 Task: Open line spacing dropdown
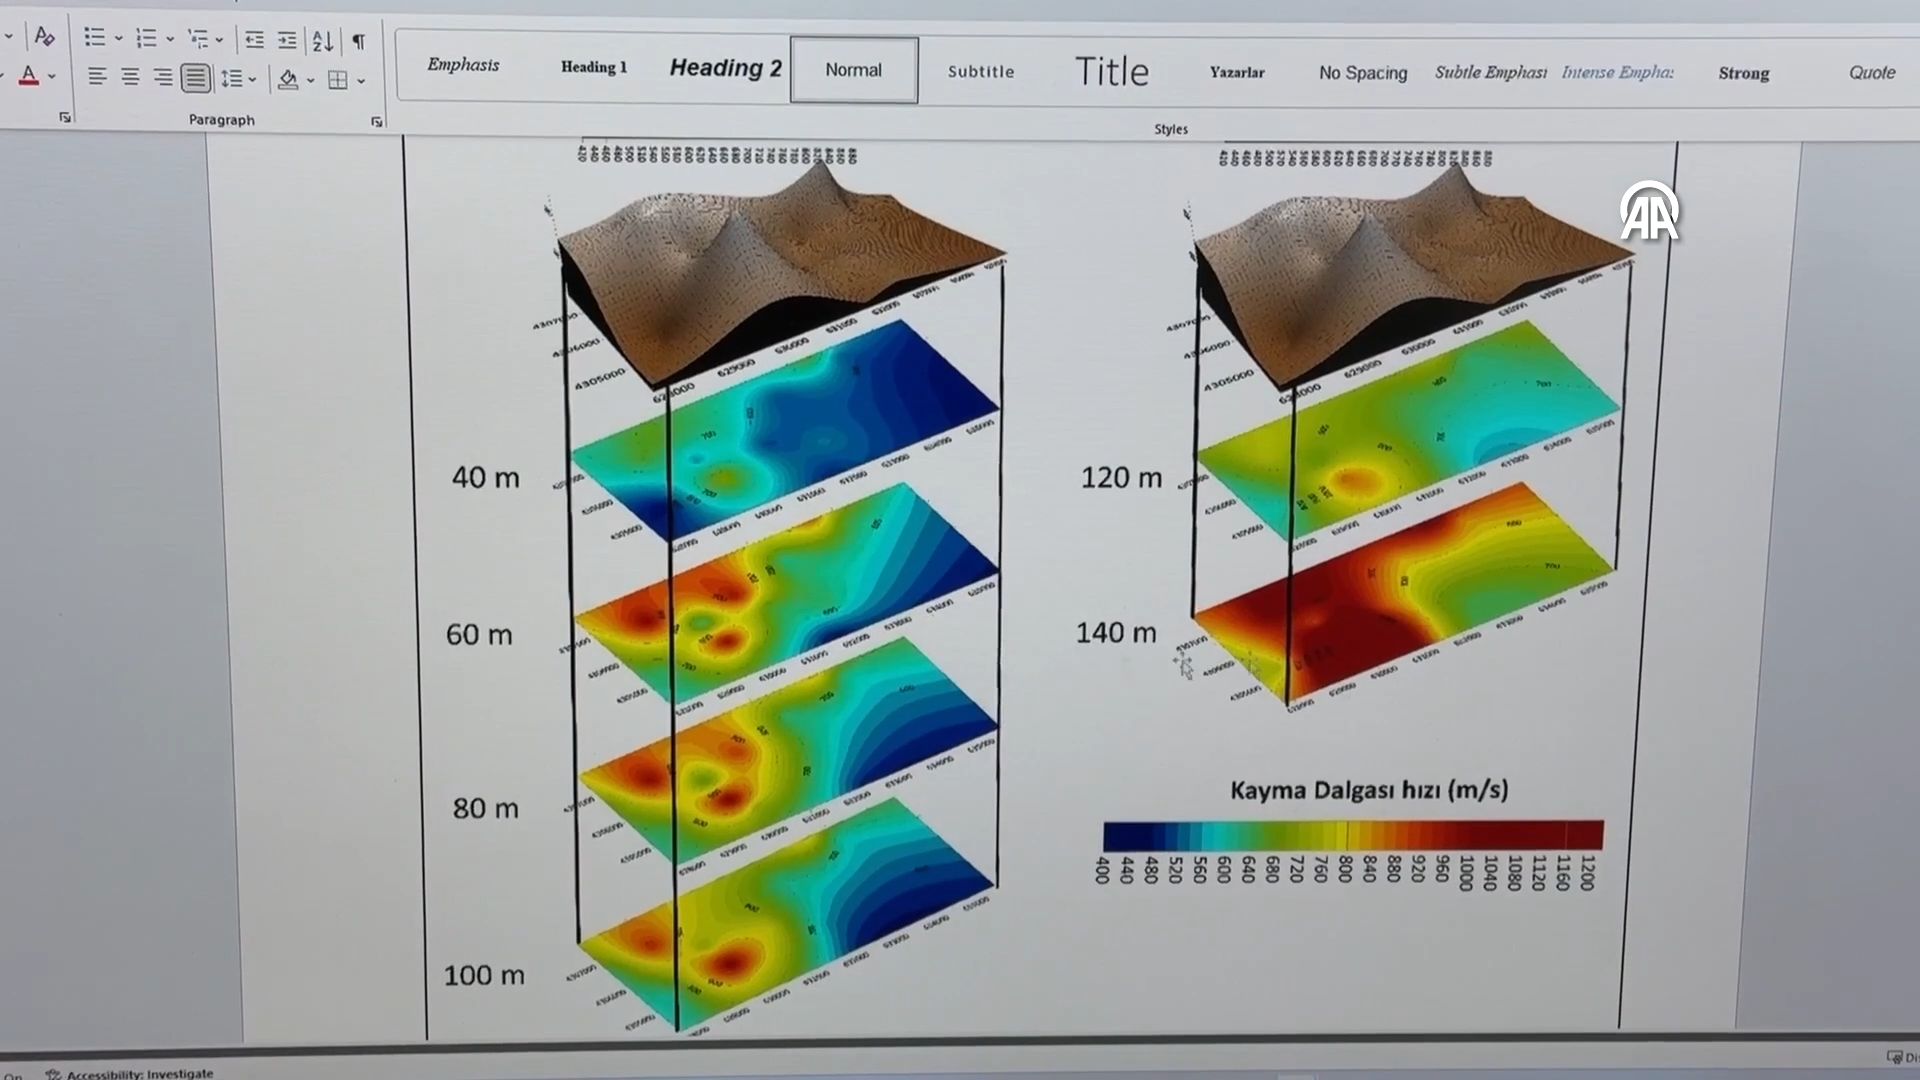(x=252, y=79)
